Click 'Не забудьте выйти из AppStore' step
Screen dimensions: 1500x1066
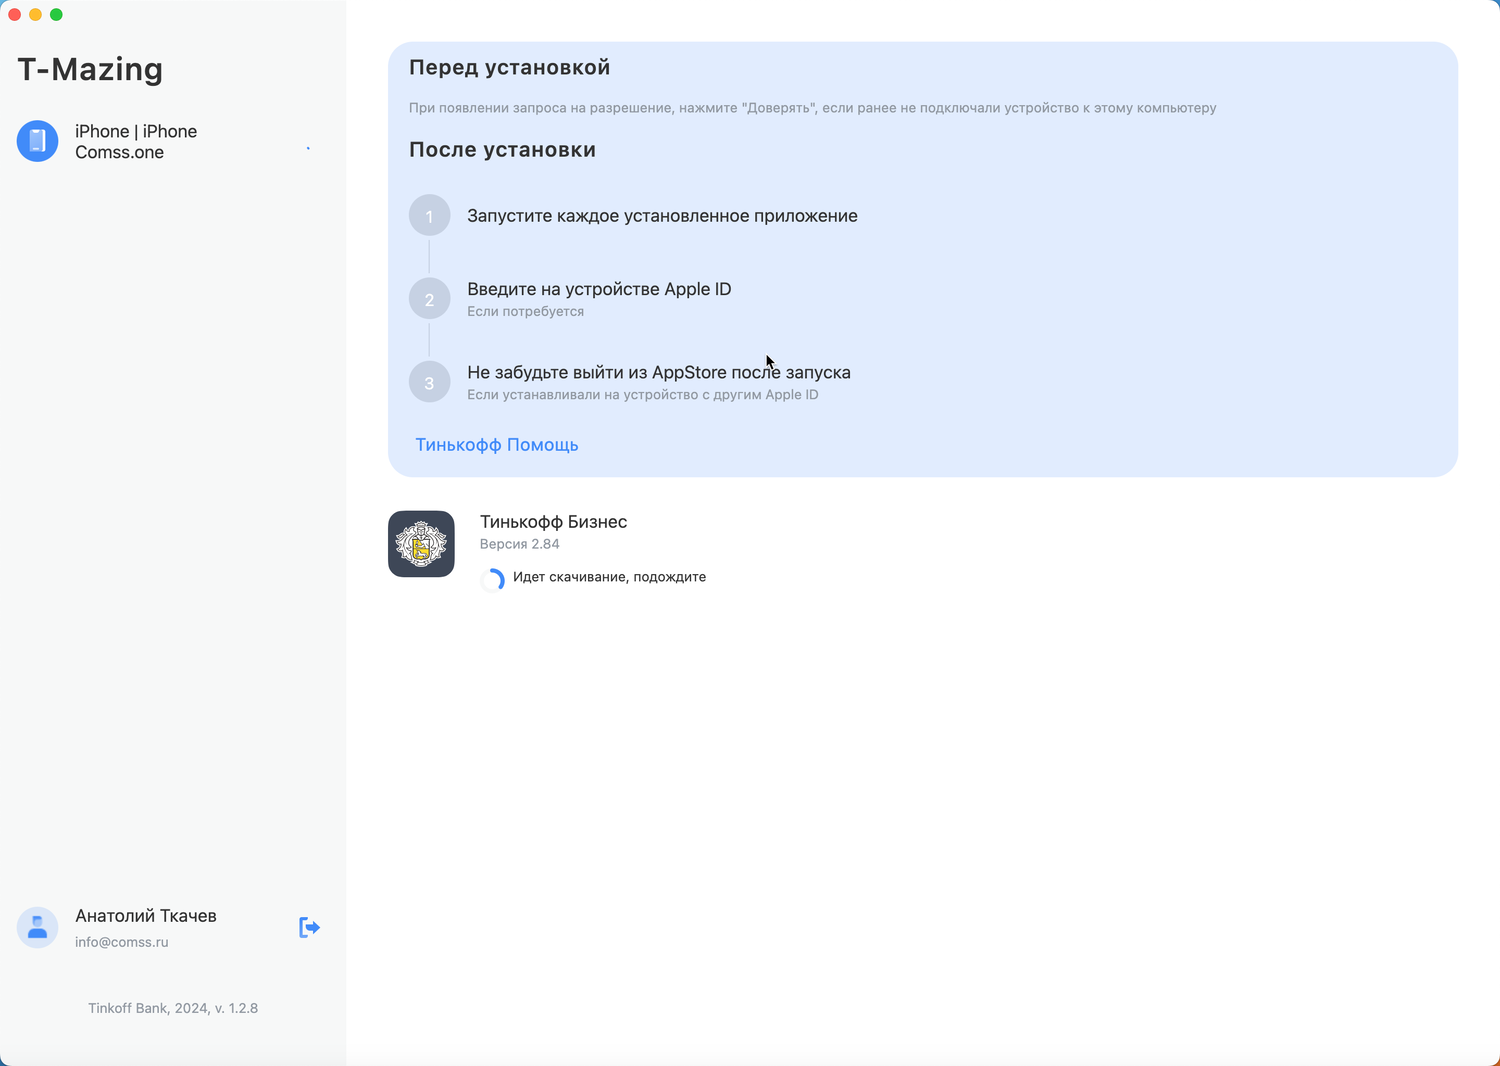[x=659, y=372]
